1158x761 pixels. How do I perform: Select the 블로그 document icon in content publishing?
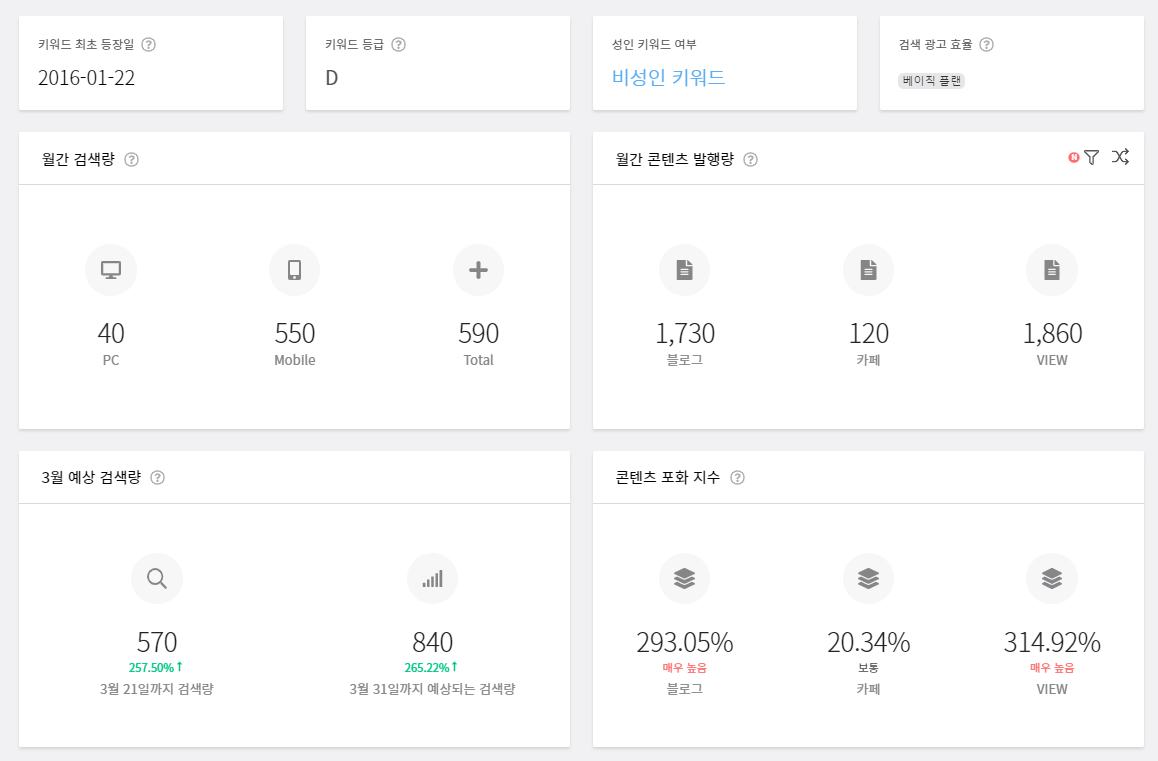point(685,269)
